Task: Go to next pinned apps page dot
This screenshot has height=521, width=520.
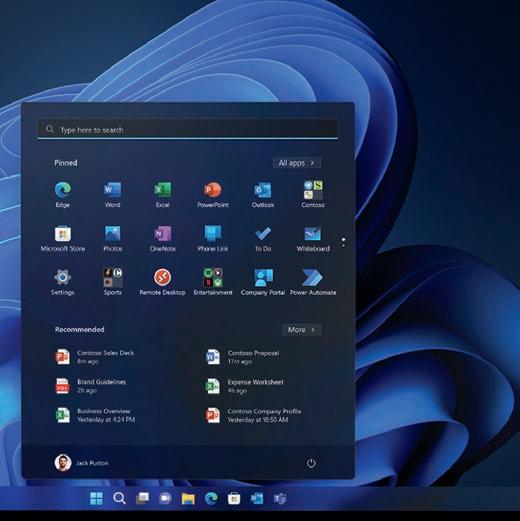Action: [x=343, y=246]
